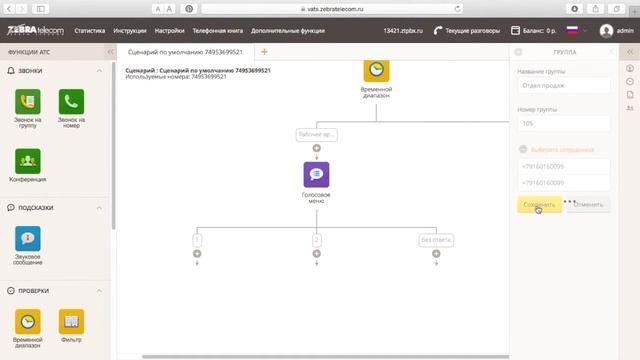Screen dimensions: 640x360
Task: Show Safari tab overview
Action: [616, 9]
